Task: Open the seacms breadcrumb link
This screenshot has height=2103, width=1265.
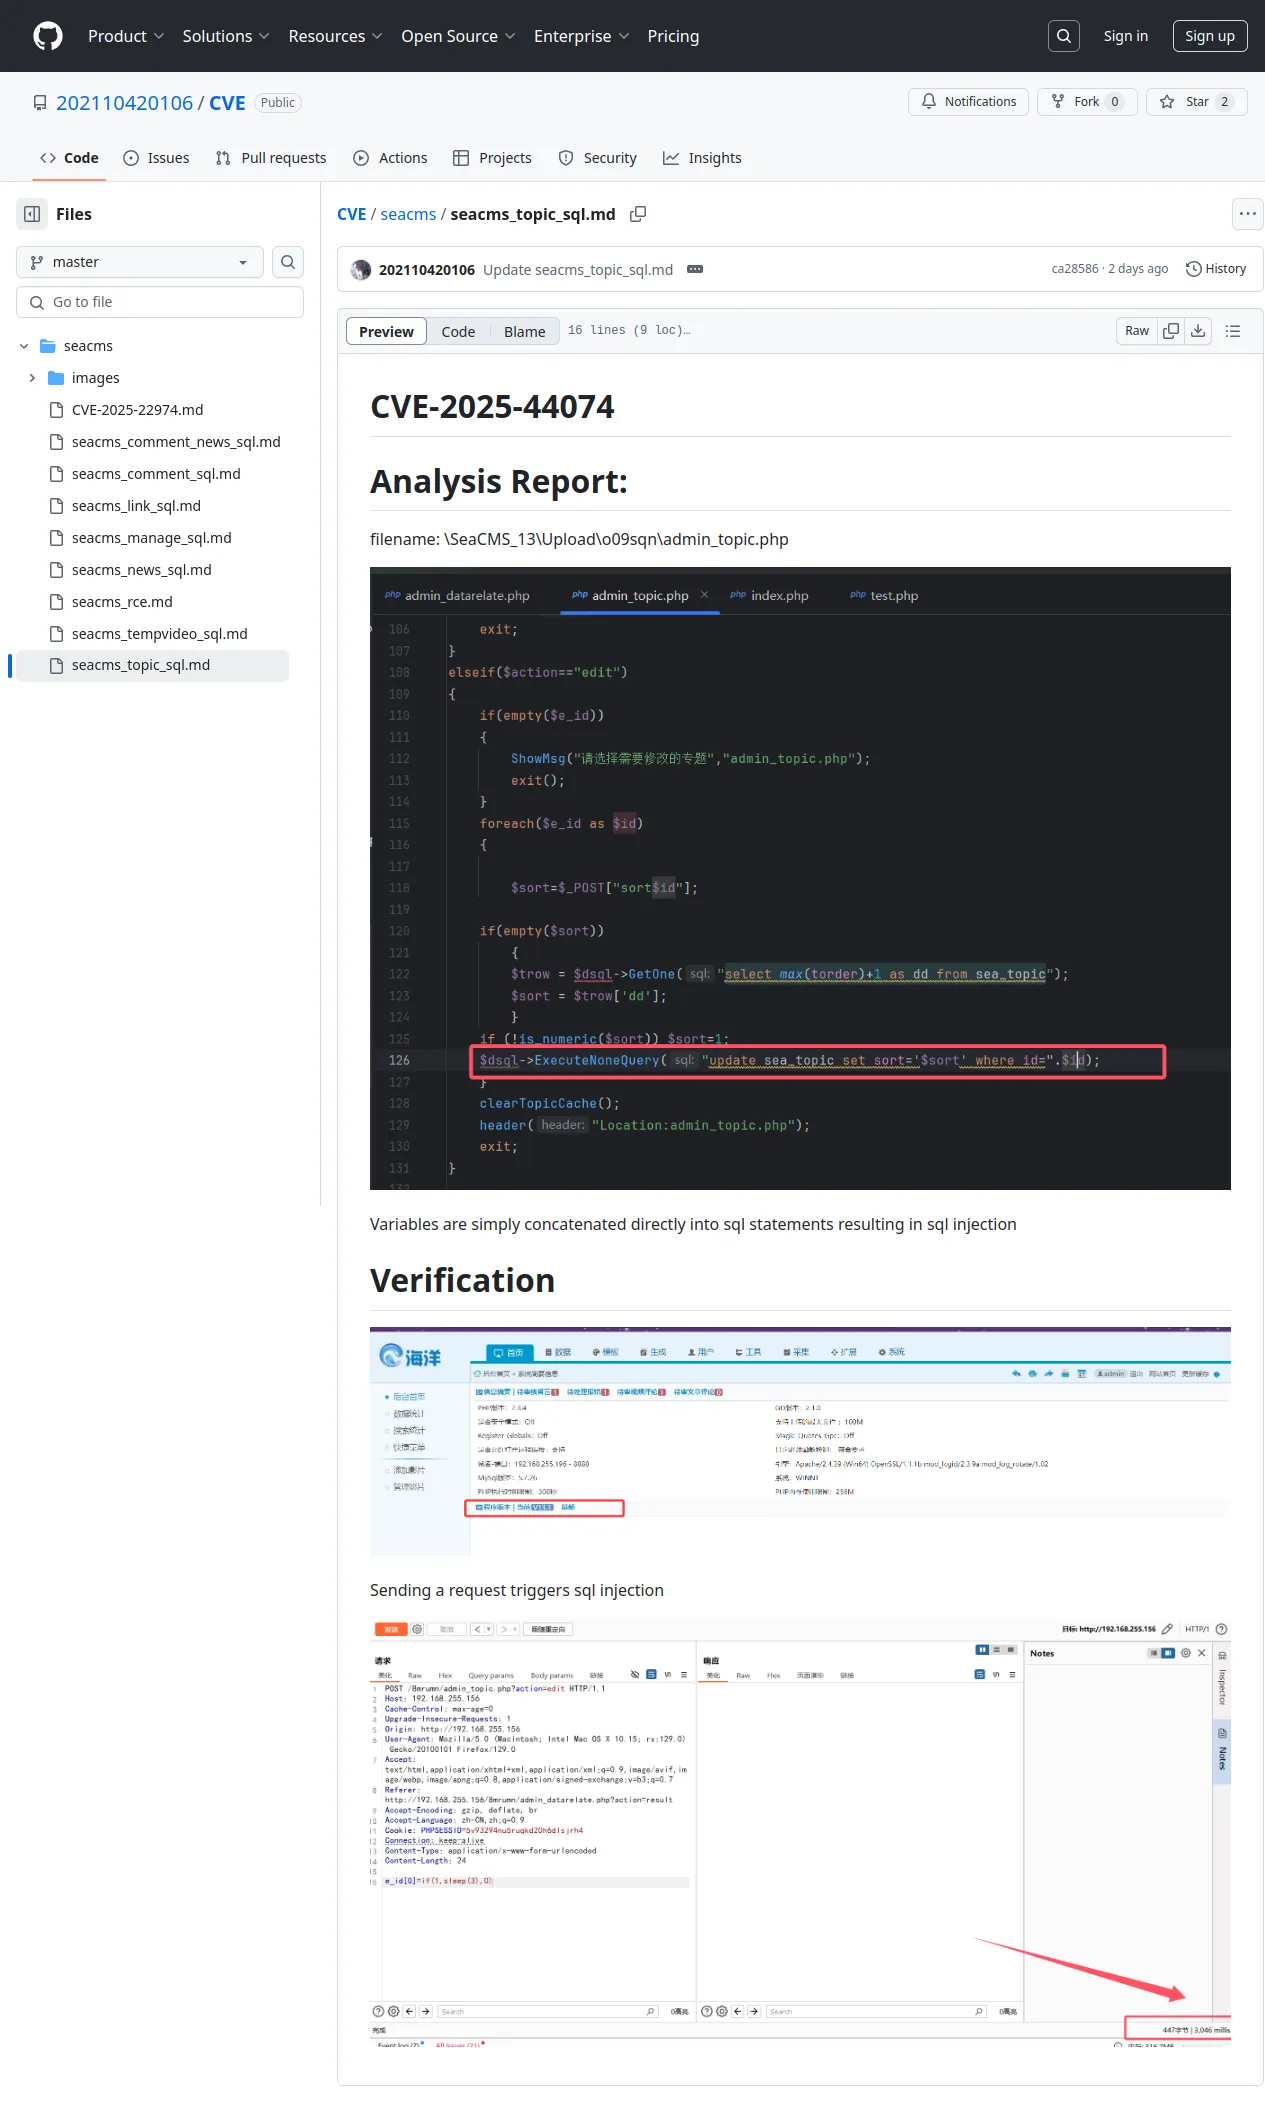Action: tap(408, 214)
